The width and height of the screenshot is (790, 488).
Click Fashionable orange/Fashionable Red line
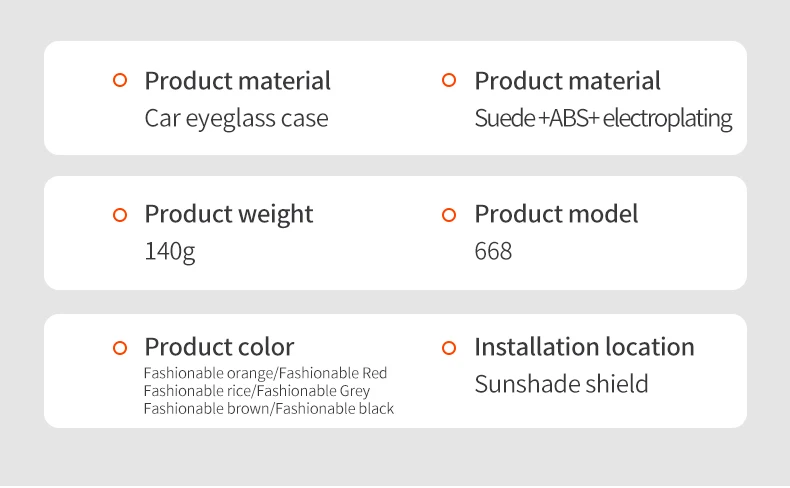click(265, 373)
